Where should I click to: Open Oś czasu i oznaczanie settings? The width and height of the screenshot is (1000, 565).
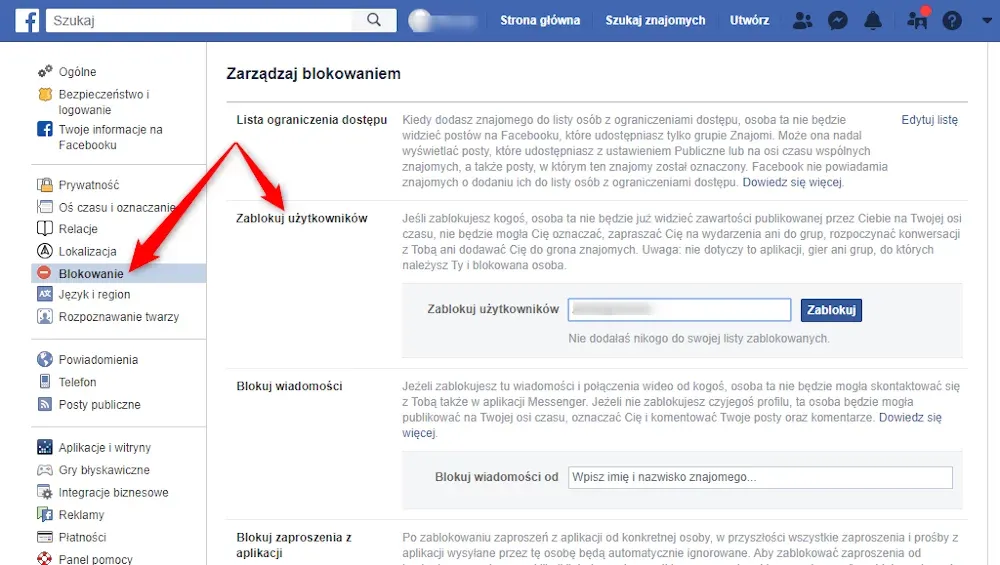117,207
